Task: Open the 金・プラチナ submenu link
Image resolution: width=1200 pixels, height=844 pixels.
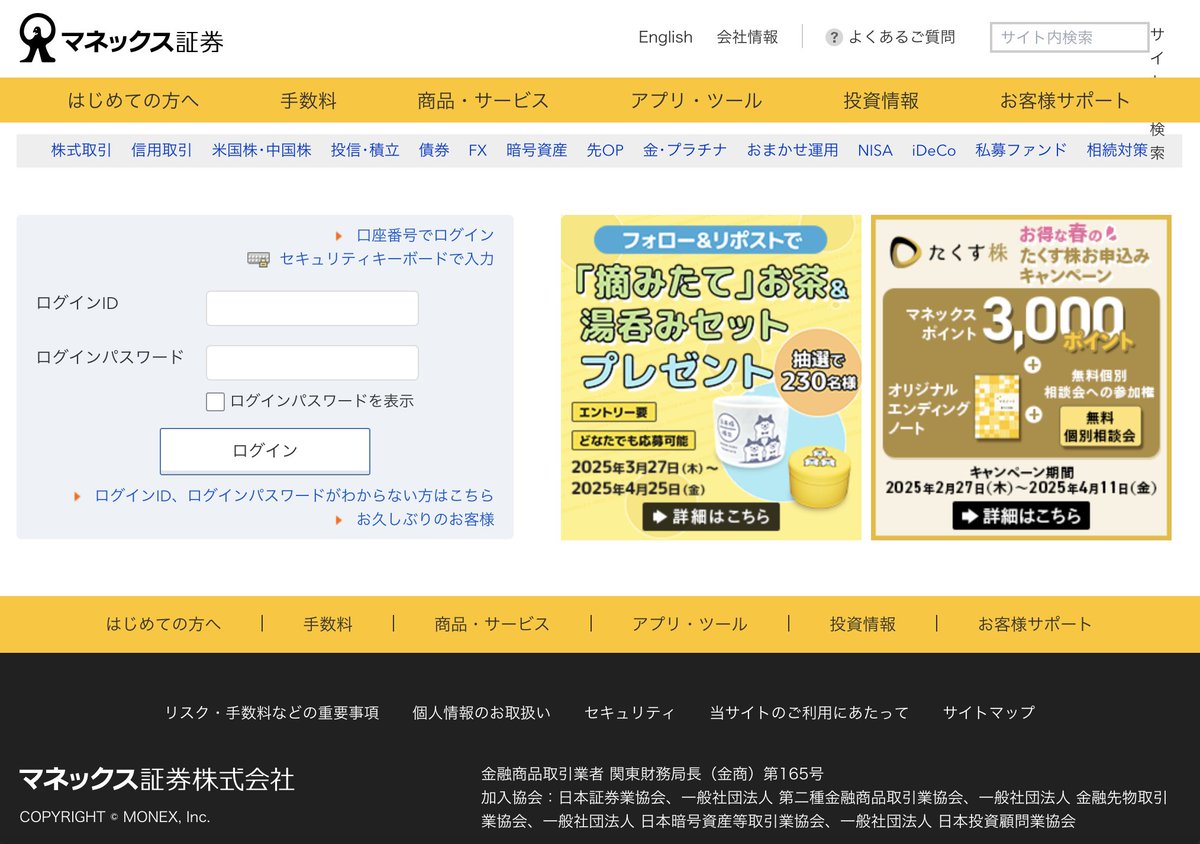Action: pos(685,150)
